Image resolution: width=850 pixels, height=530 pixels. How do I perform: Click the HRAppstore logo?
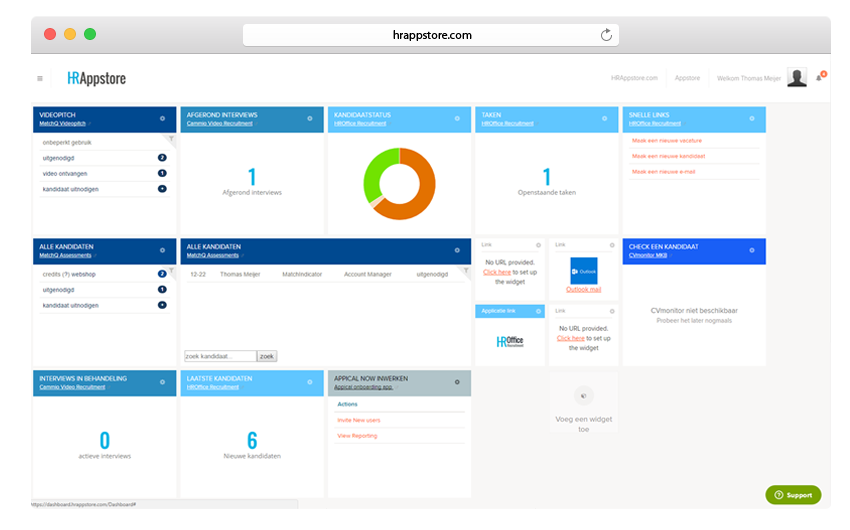96,79
